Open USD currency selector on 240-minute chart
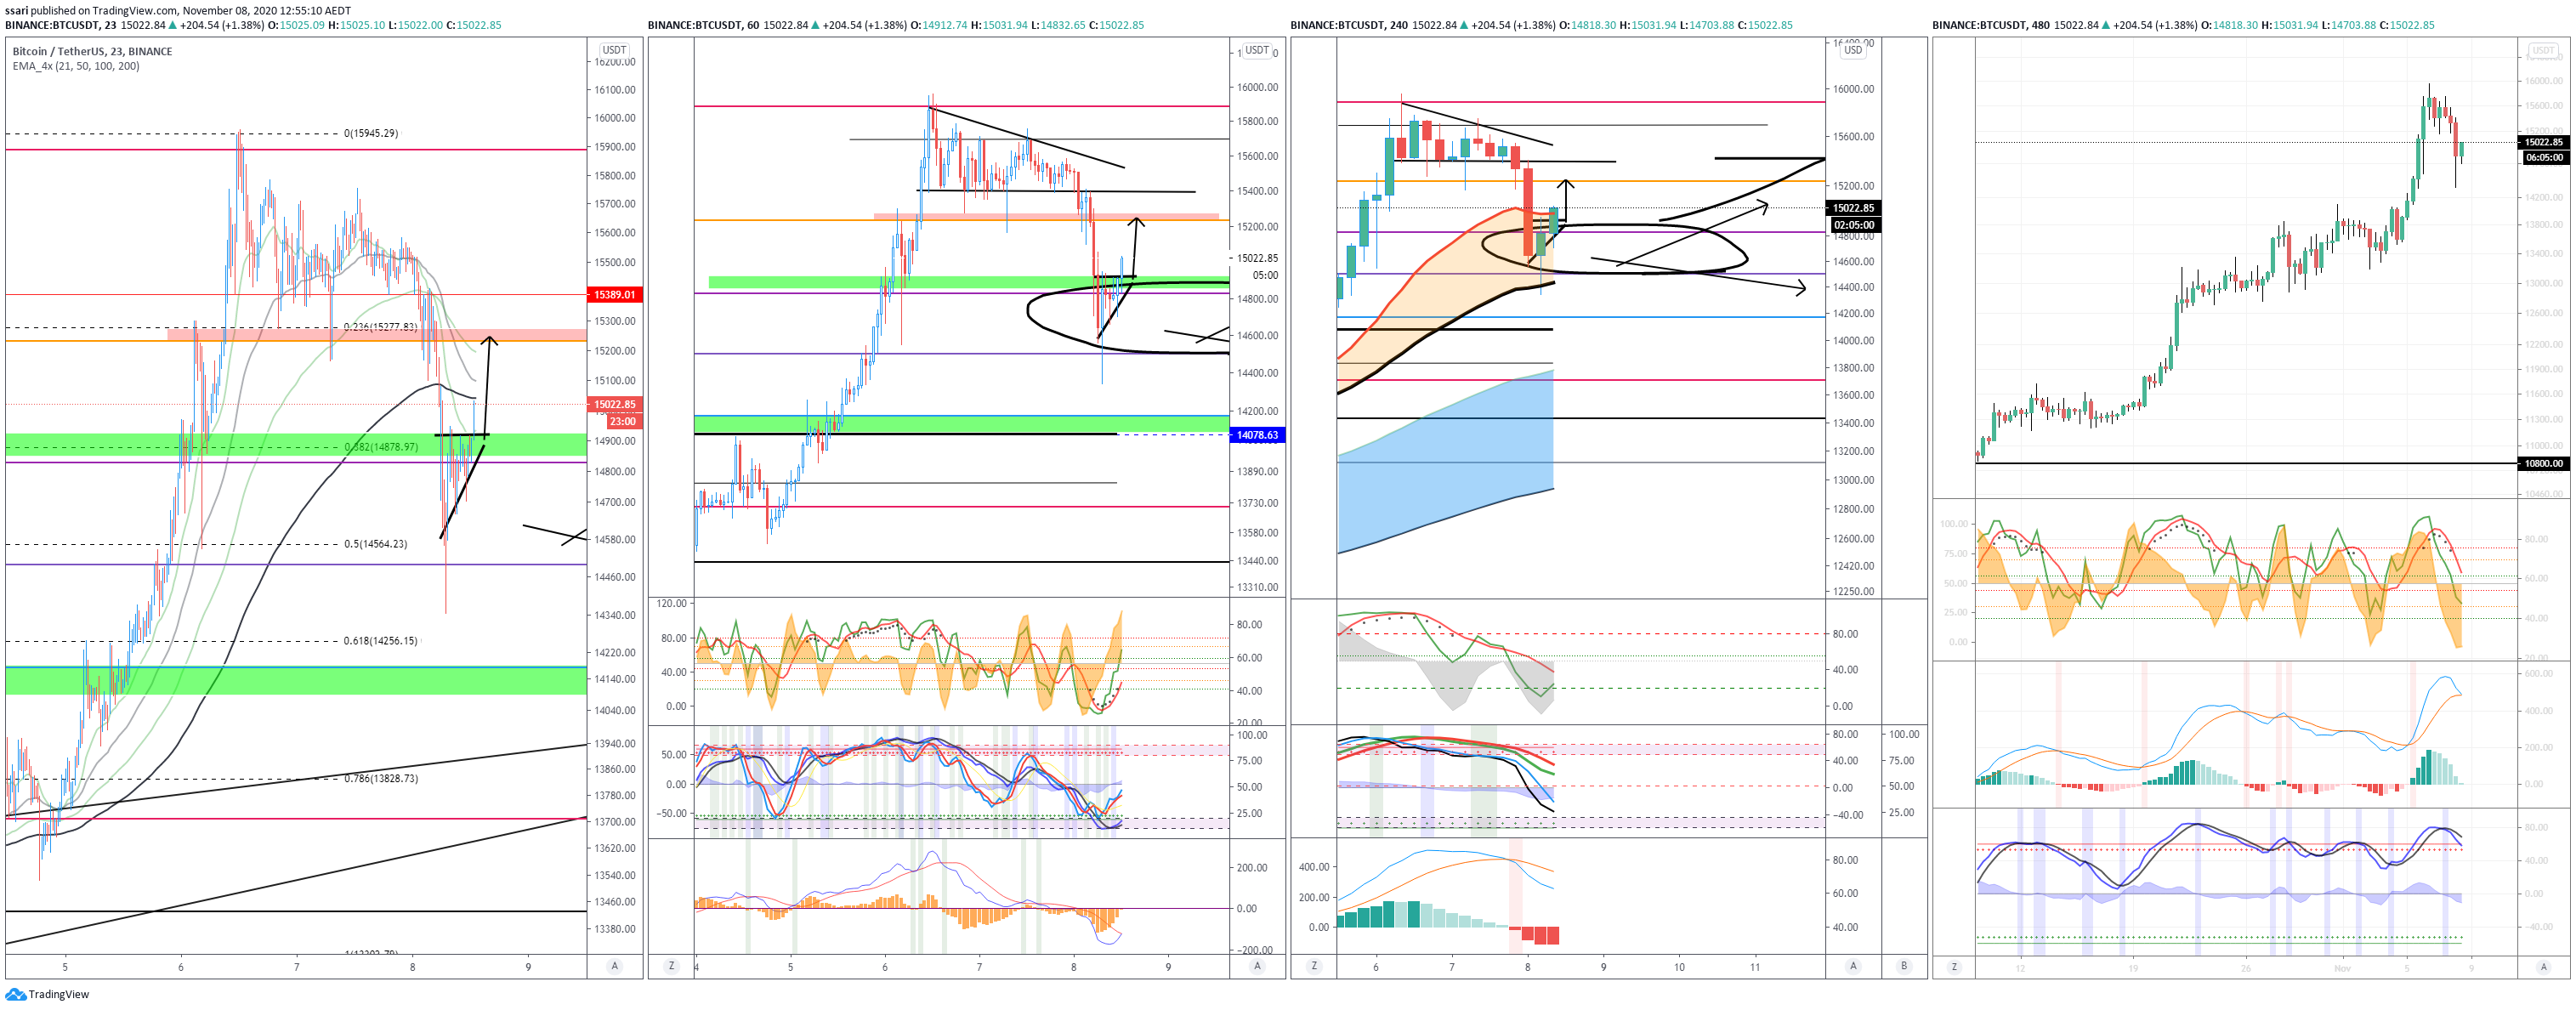 (x=1853, y=50)
